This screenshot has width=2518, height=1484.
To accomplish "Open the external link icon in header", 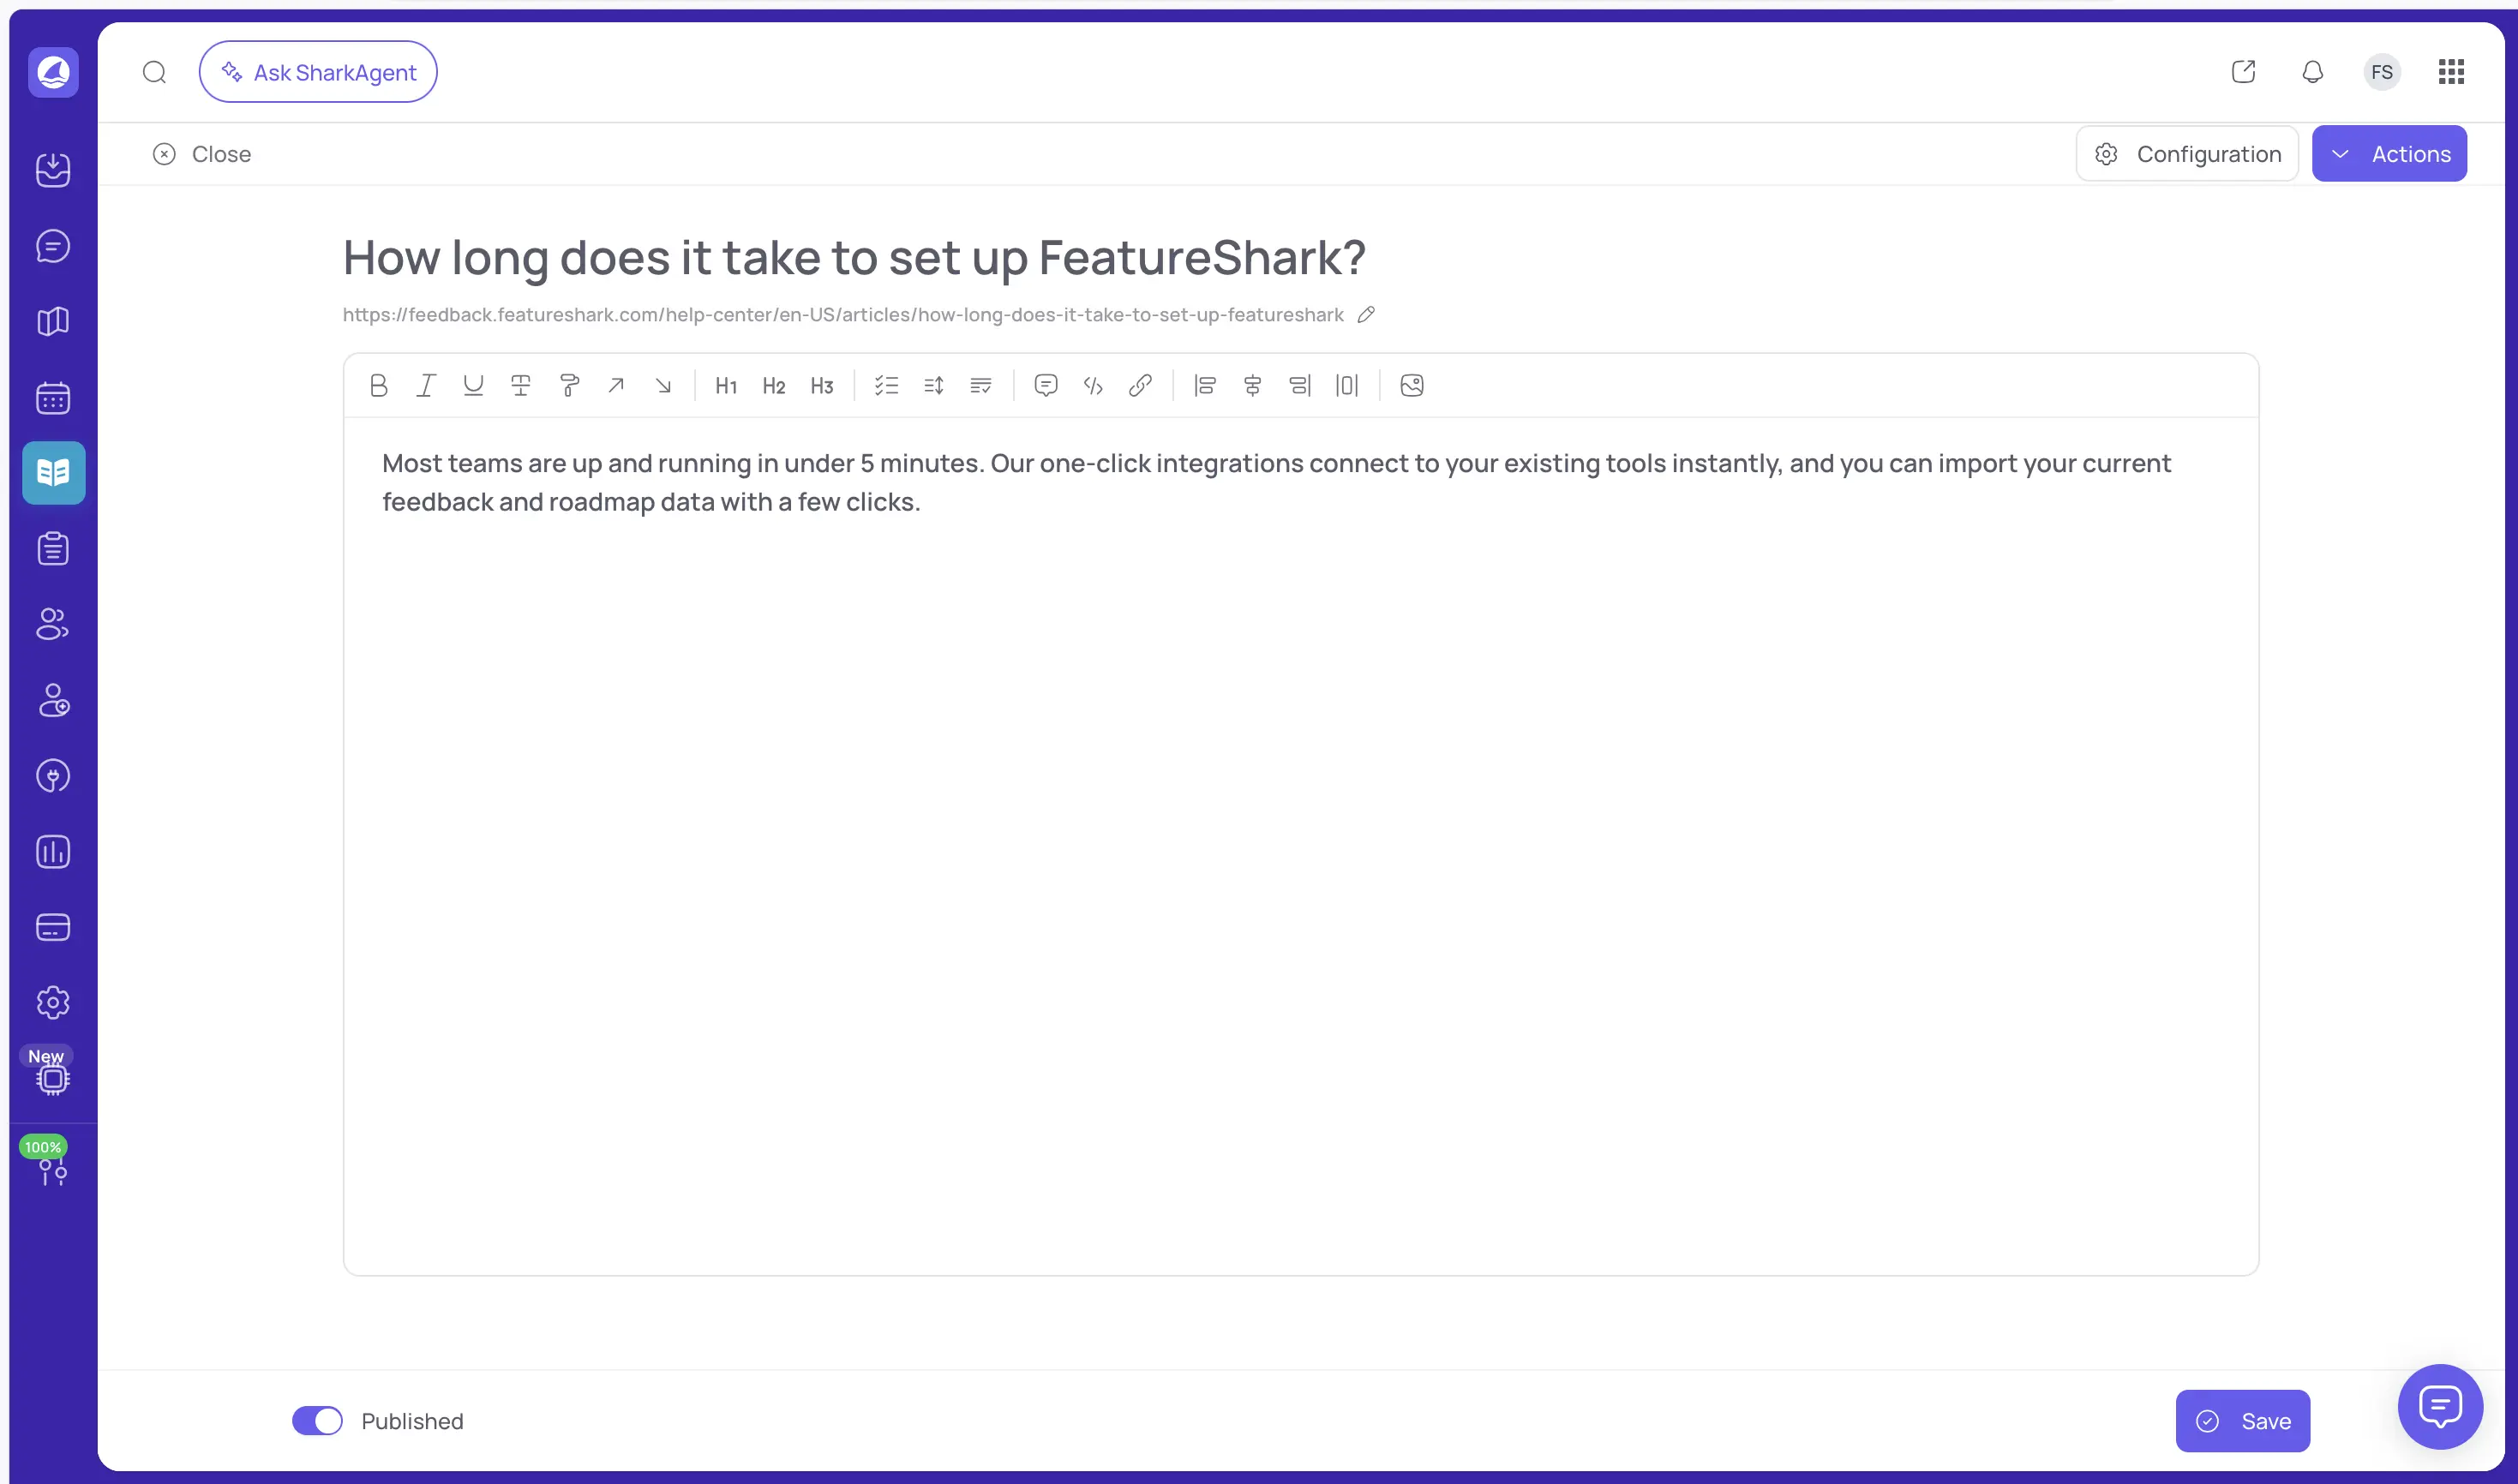I will (x=2243, y=72).
